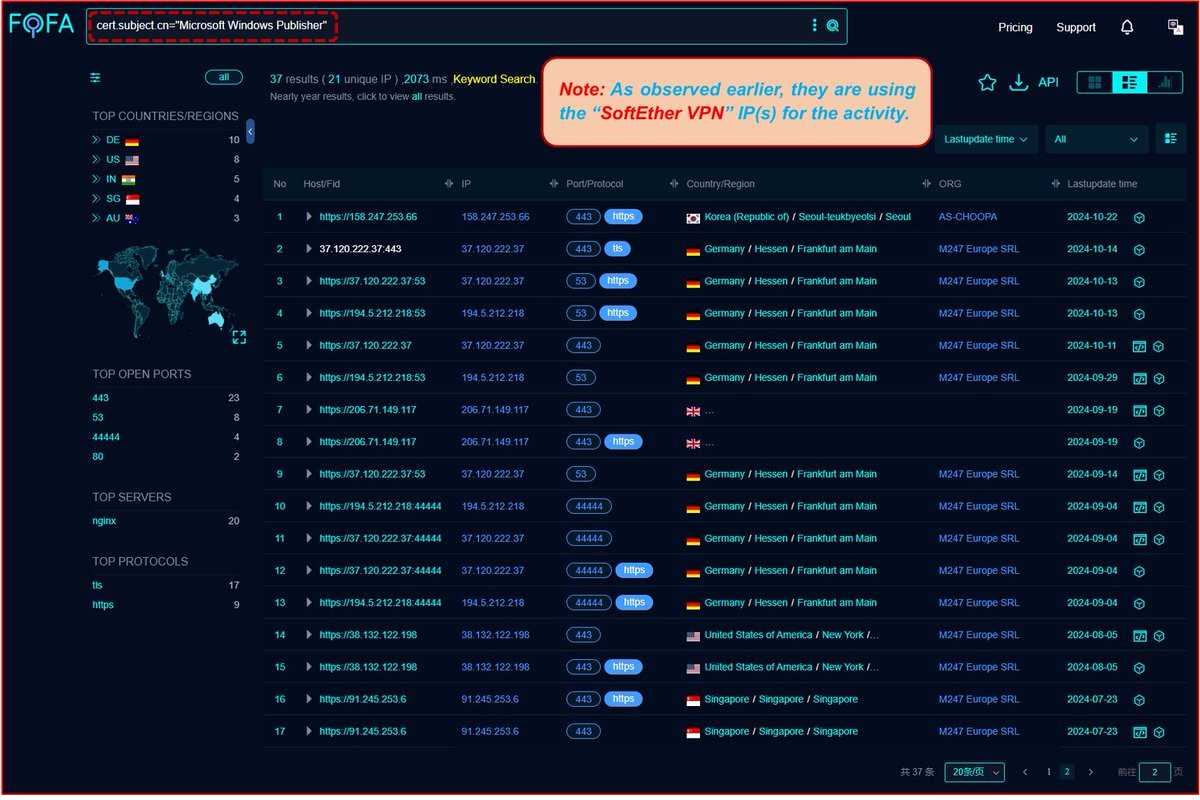1200x800 pixels.
Task: Sort by Country/Region column header icon
Action: tap(925, 184)
